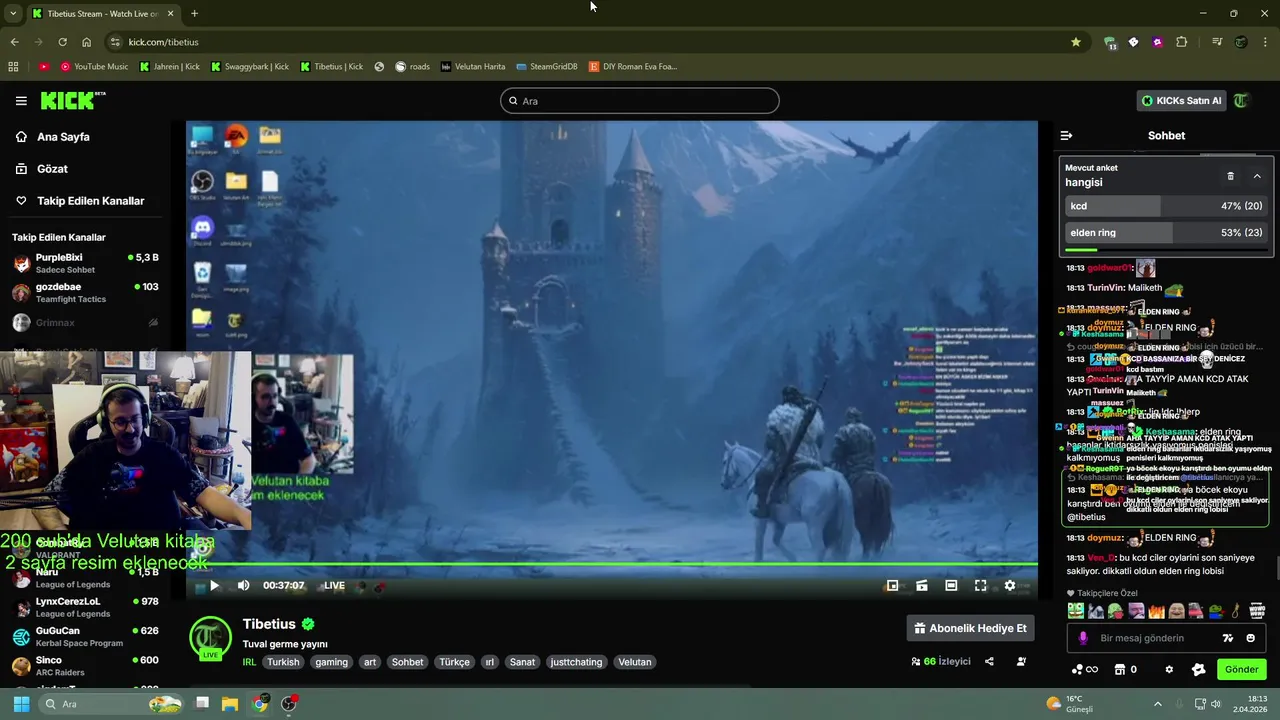Screen dimensions: 1280x720
Task: Open the chat translate icon
Action: pos(1228,638)
